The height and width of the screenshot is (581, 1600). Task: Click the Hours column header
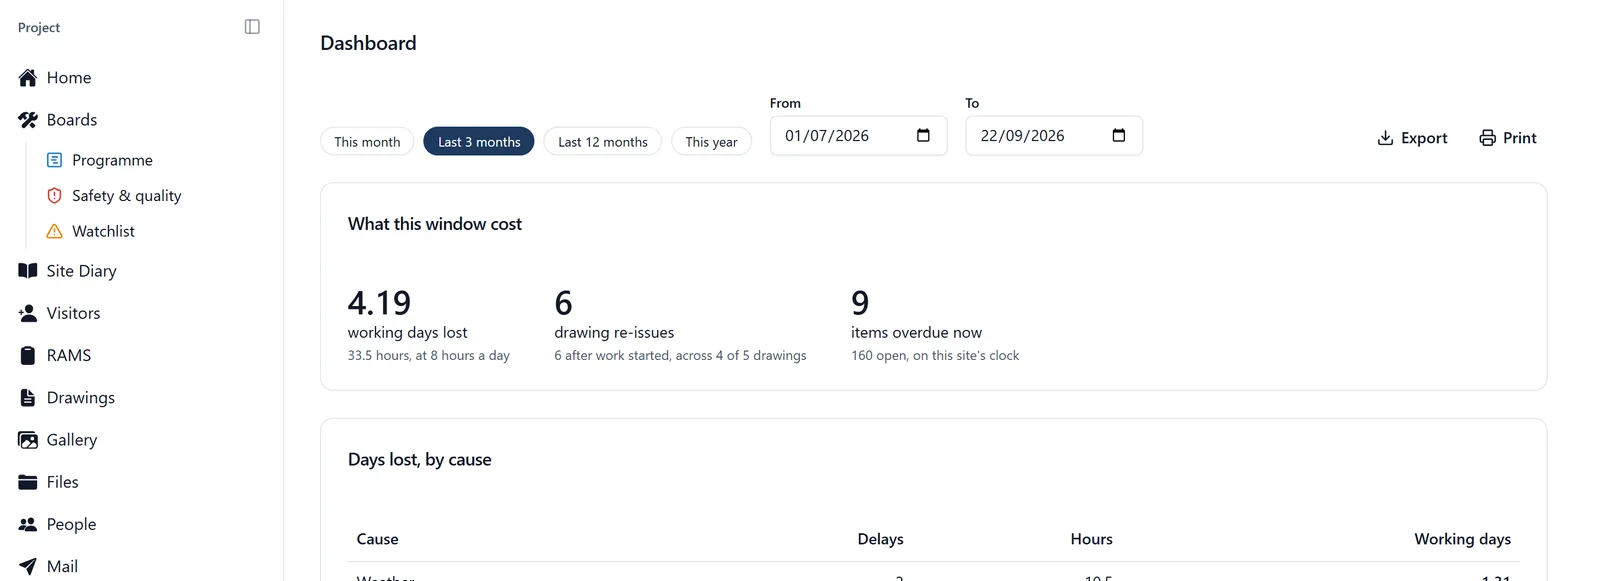point(1091,539)
